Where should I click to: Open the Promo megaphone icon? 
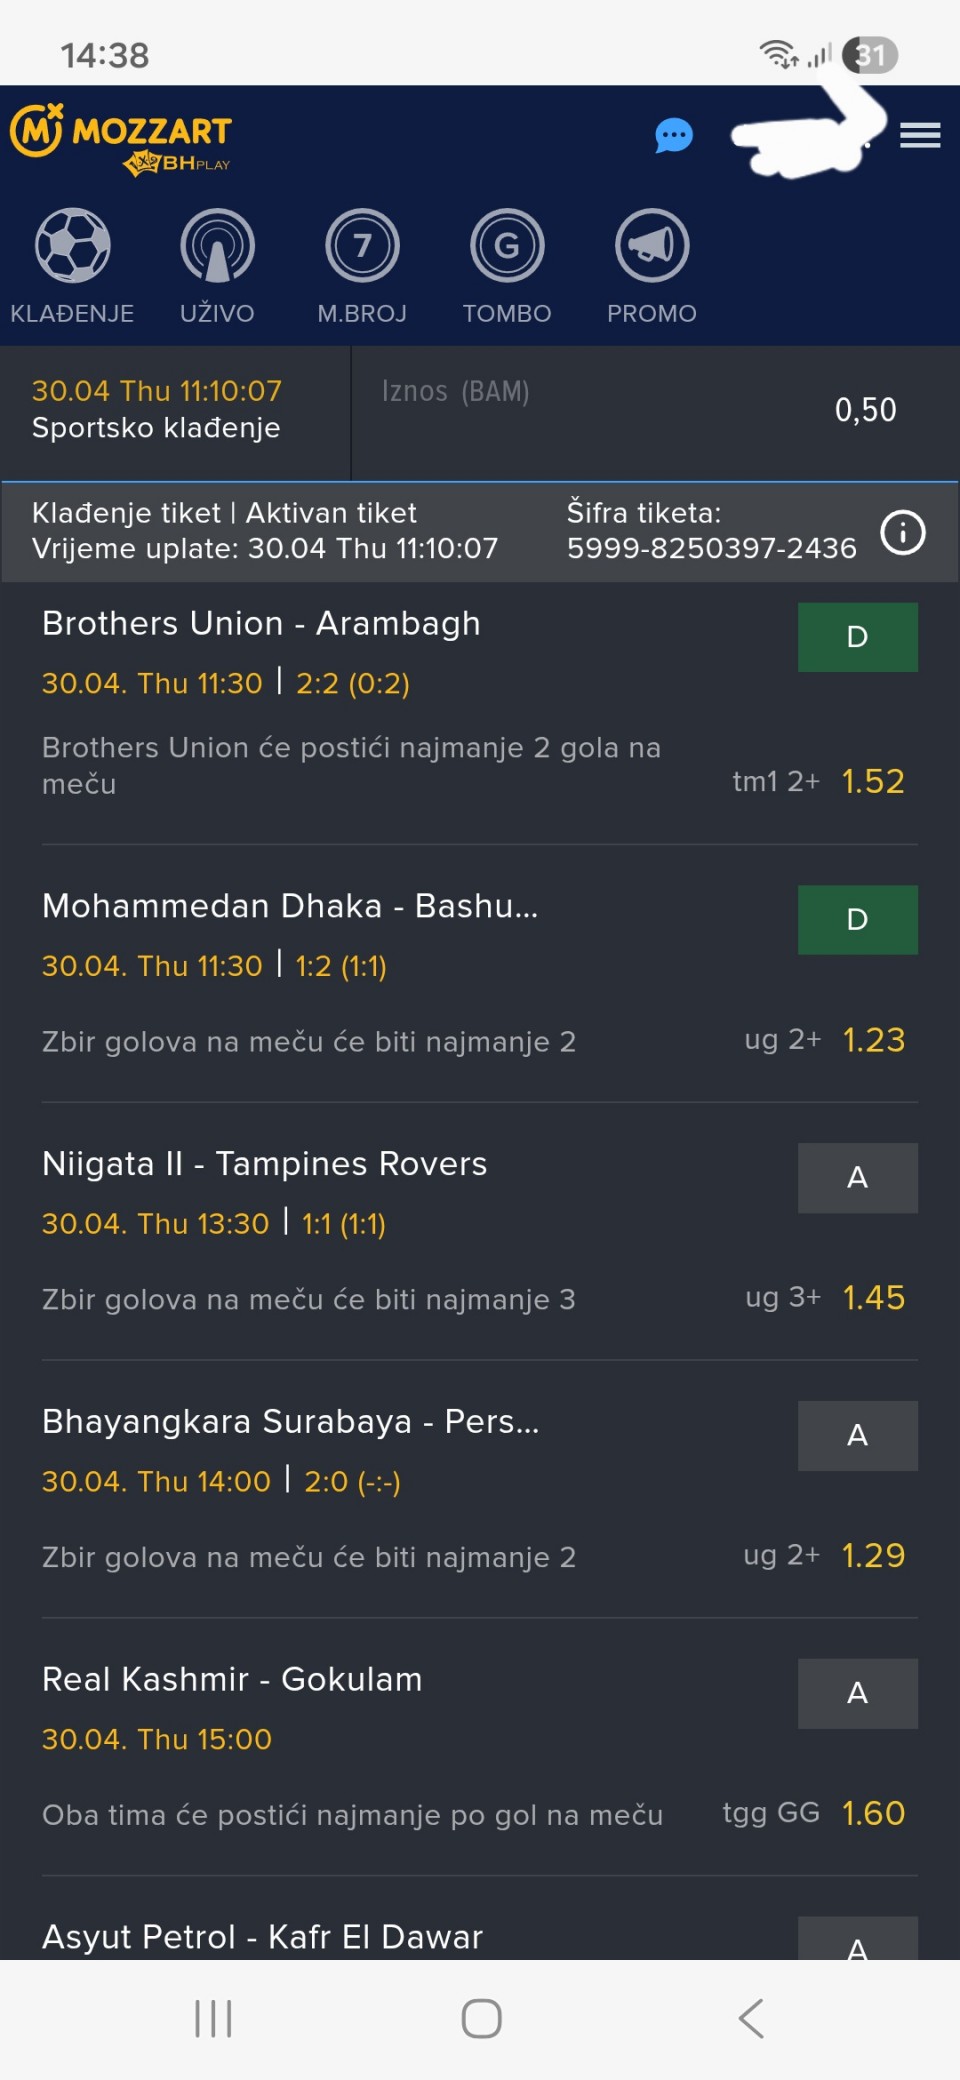(652, 246)
